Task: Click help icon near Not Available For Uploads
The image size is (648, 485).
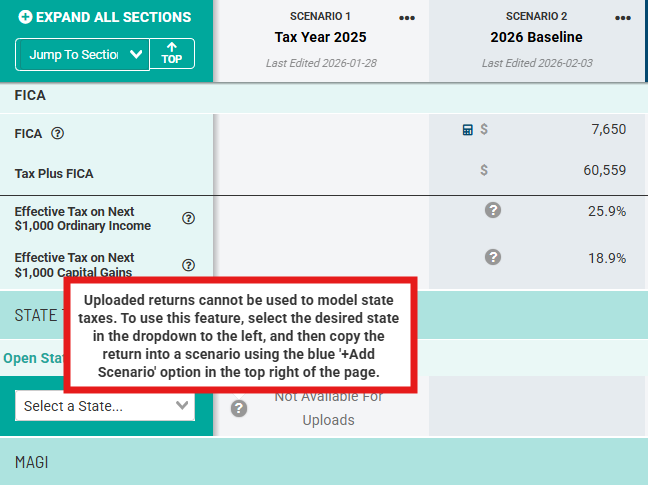Action: [238, 408]
